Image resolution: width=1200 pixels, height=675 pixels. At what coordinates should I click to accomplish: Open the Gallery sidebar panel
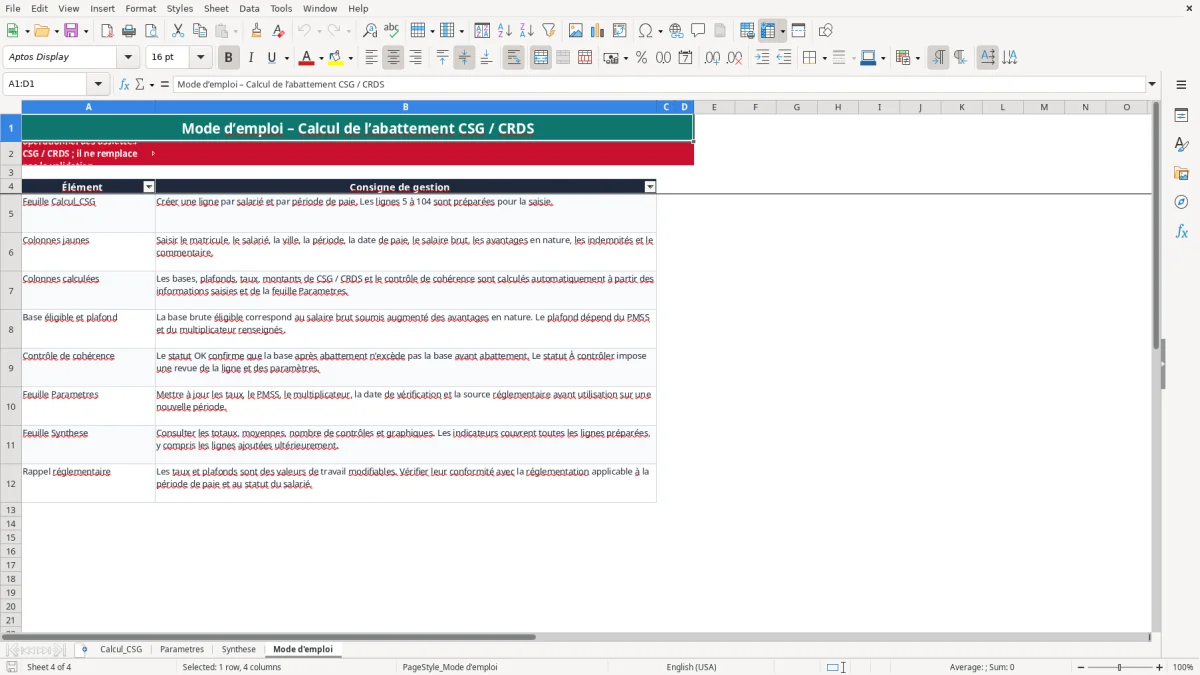1181,173
